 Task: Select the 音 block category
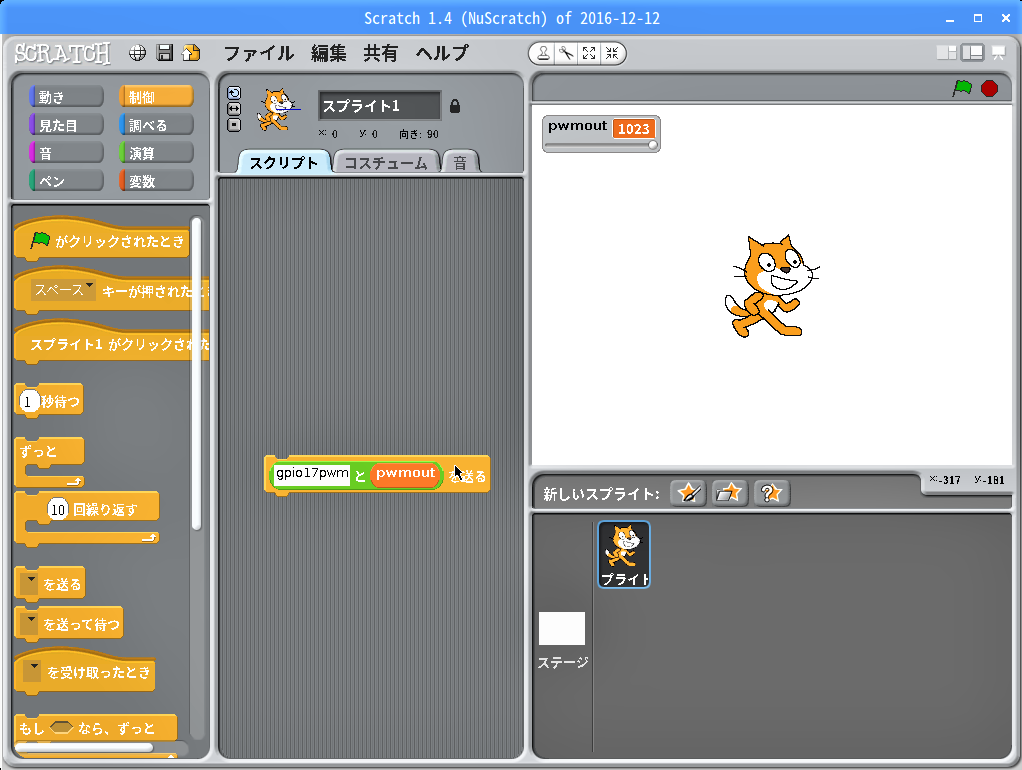pos(66,153)
